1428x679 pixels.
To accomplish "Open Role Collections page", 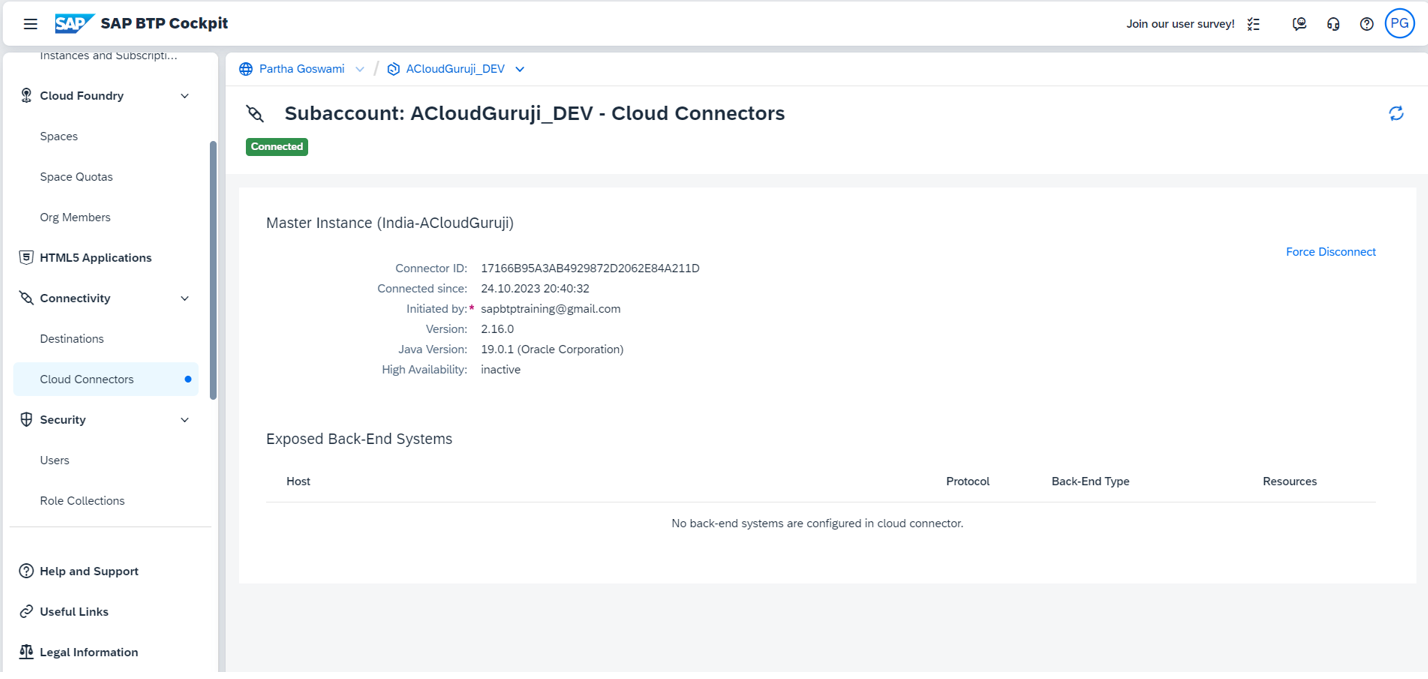I will (82, 501).
